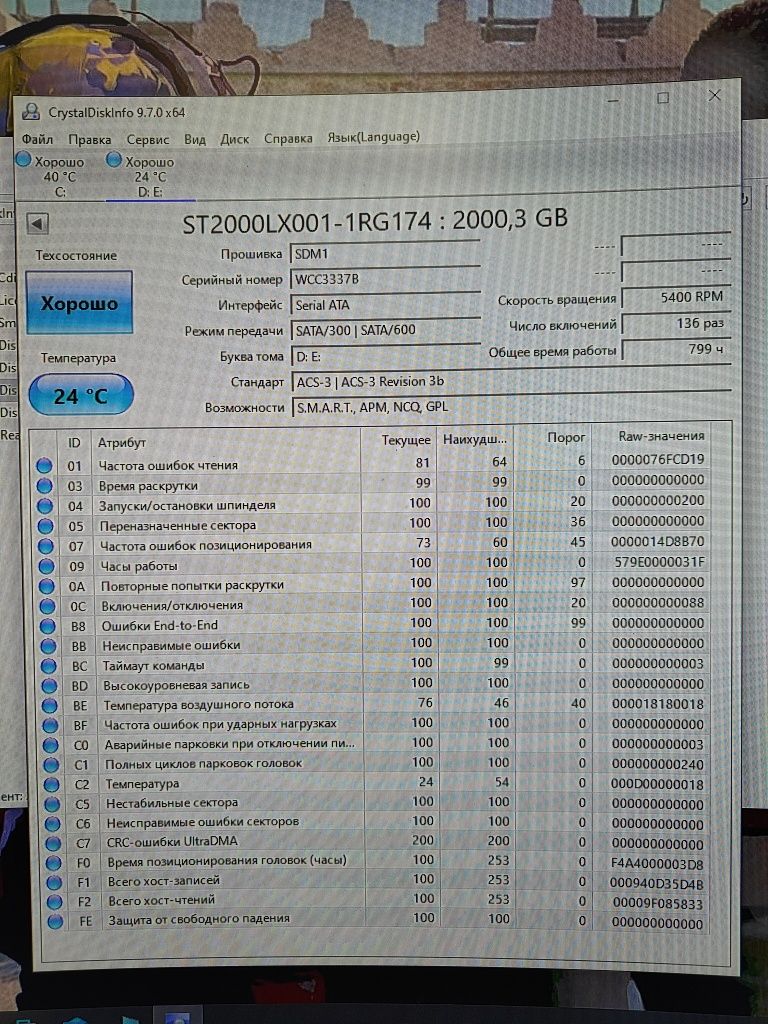Open the Вид menu
The image size is (768, 1024).
tap(195, 139)
